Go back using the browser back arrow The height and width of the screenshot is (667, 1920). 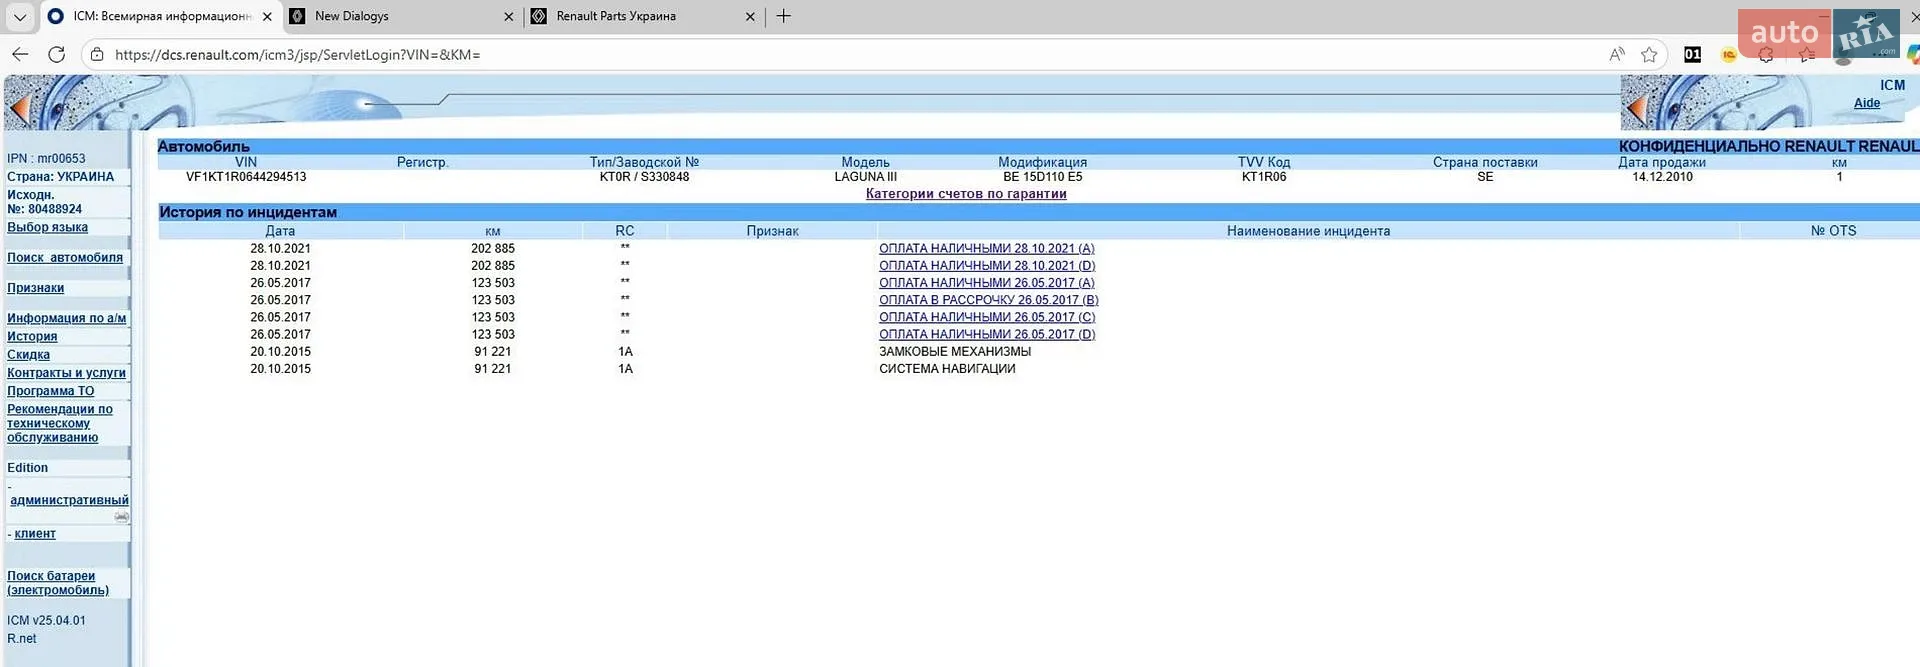pyautogui.click(x=20, y=54)
